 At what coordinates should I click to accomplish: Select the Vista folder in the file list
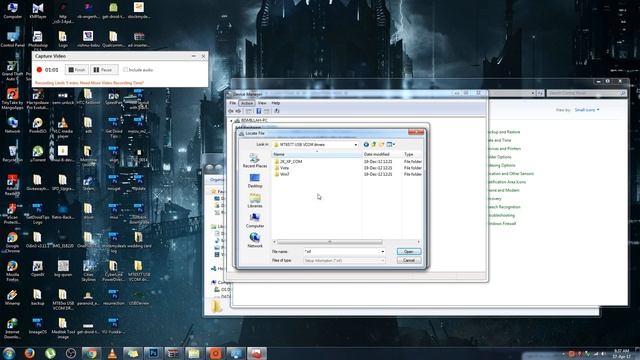(284, 168)
